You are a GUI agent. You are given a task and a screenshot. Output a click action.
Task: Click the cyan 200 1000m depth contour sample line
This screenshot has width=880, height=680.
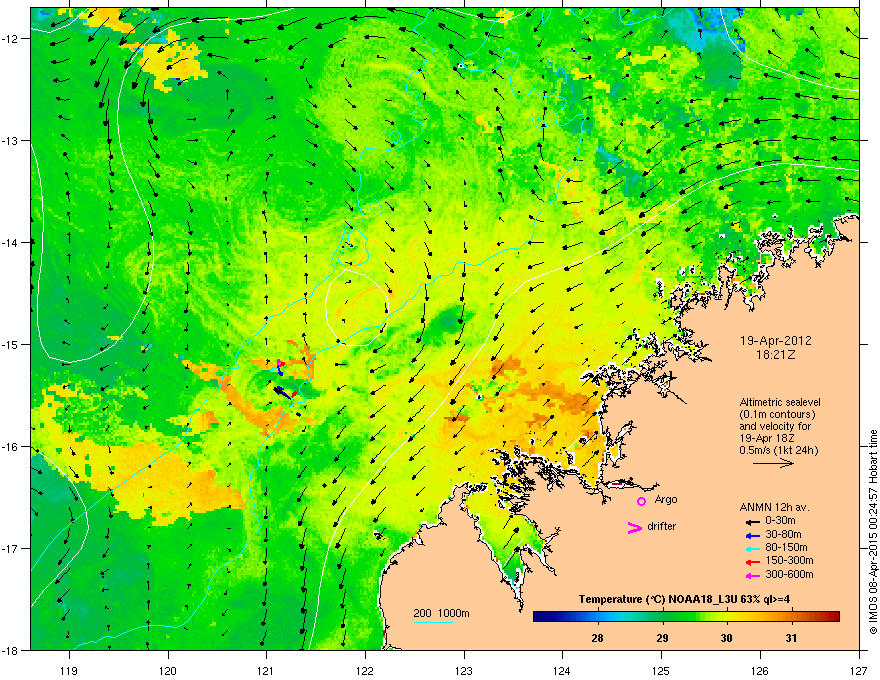(433, 622)
